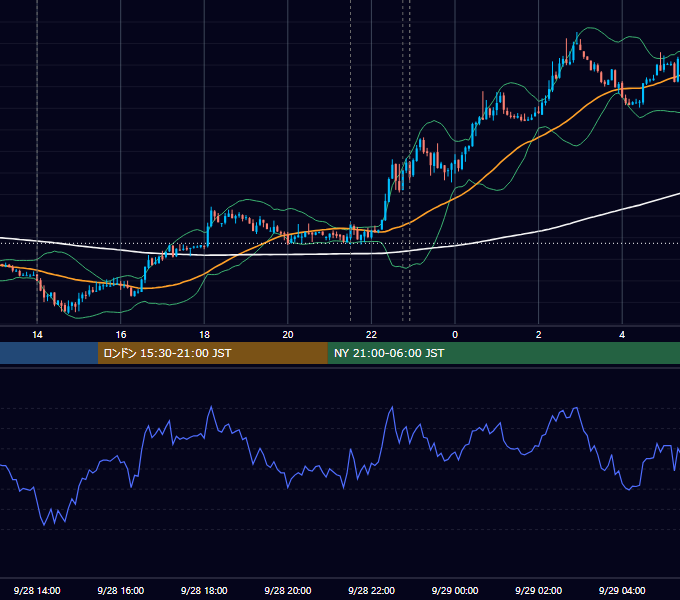Select the NY 21:00-06:00 JST session bar
Viewport: 680px width, 600px height.
(503, 353)
